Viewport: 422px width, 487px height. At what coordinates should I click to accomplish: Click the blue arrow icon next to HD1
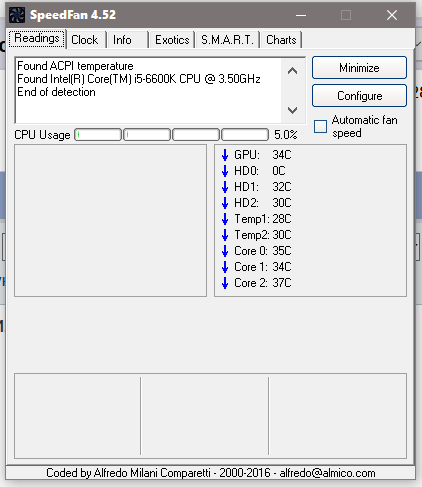(225, 187)
